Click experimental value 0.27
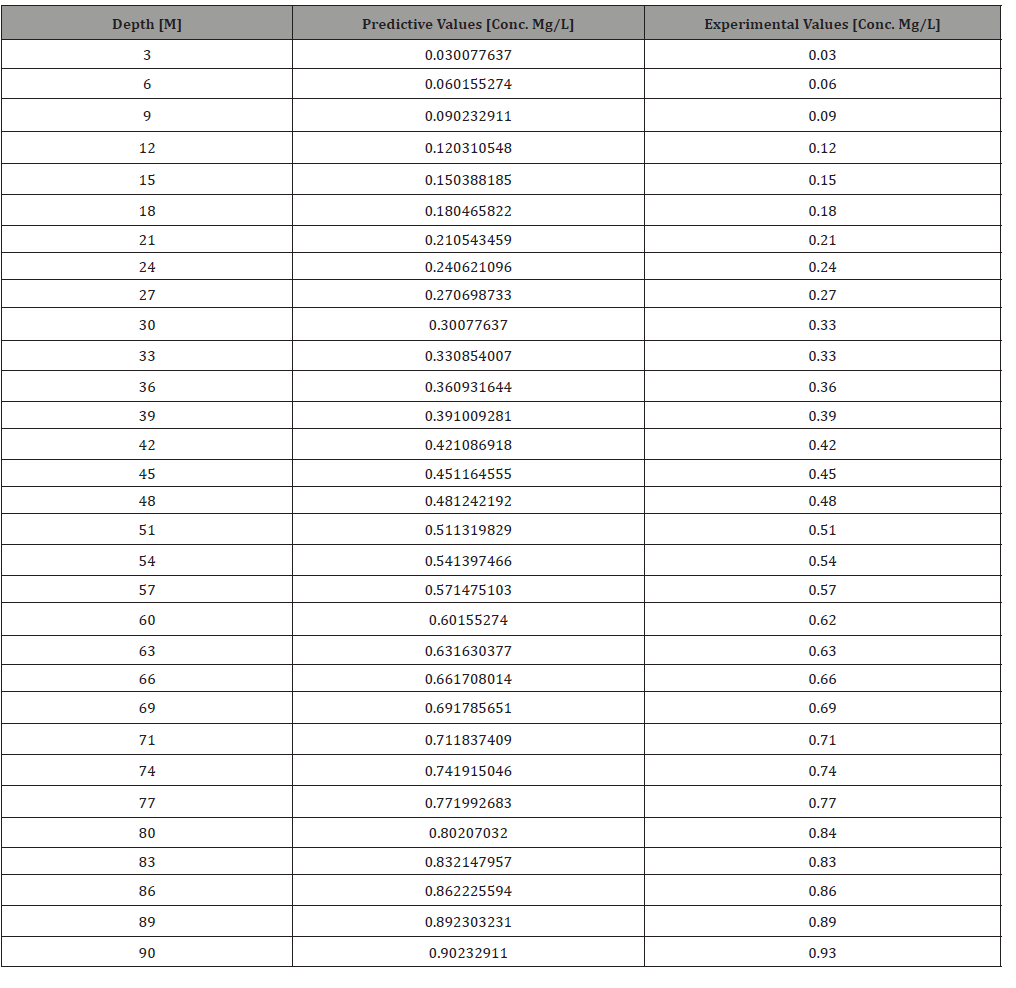1016x988 pixels. [822, 295]
